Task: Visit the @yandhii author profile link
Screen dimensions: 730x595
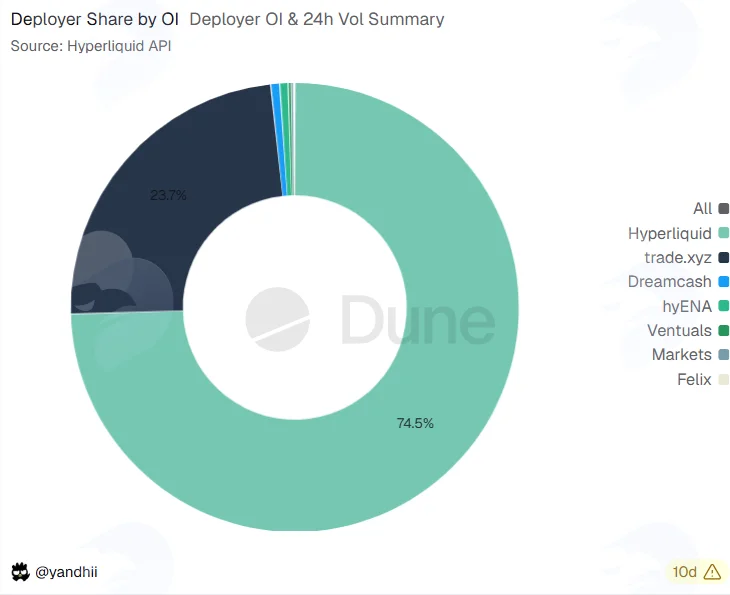Action: click(x=66, y=572)
